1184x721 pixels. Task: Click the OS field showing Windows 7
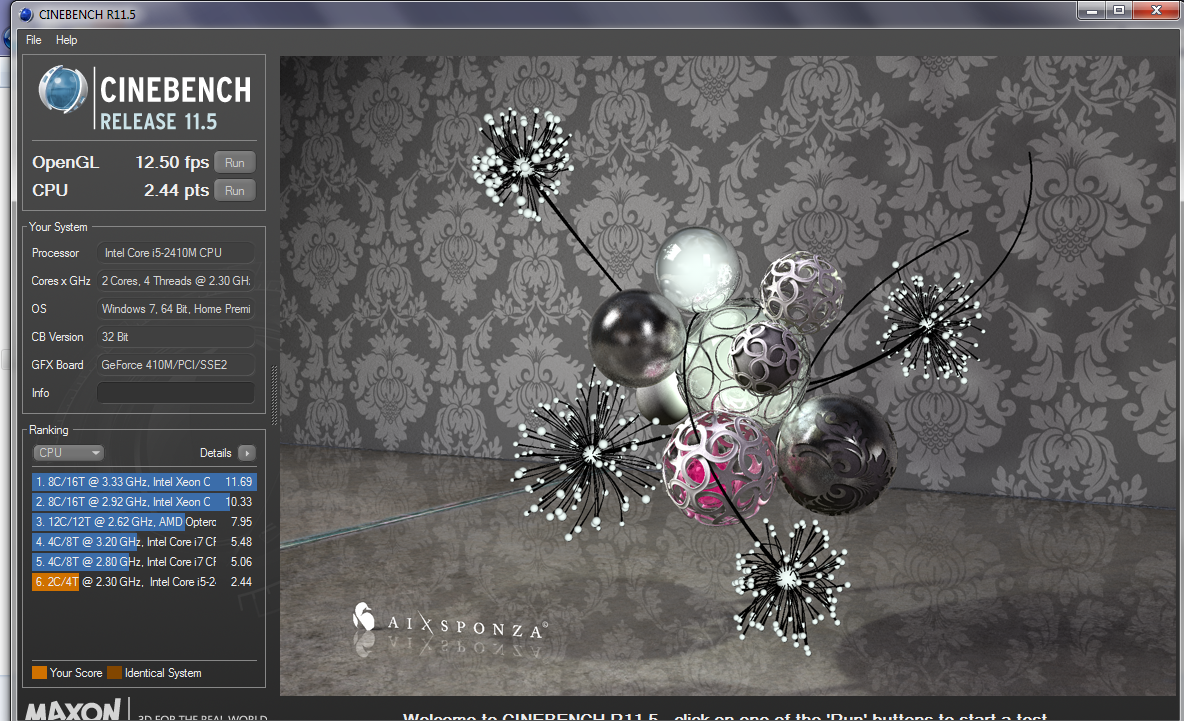pos(175,309)
